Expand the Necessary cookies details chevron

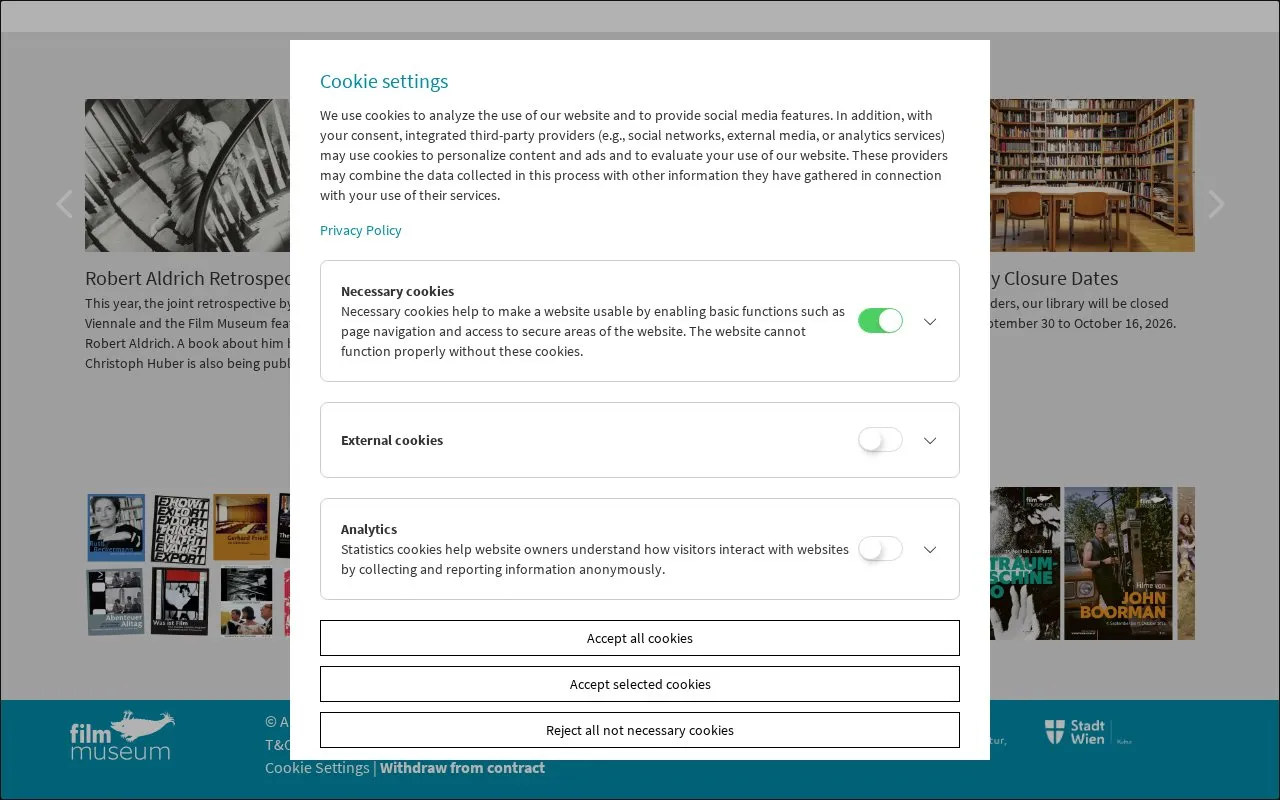click(930, 321)
